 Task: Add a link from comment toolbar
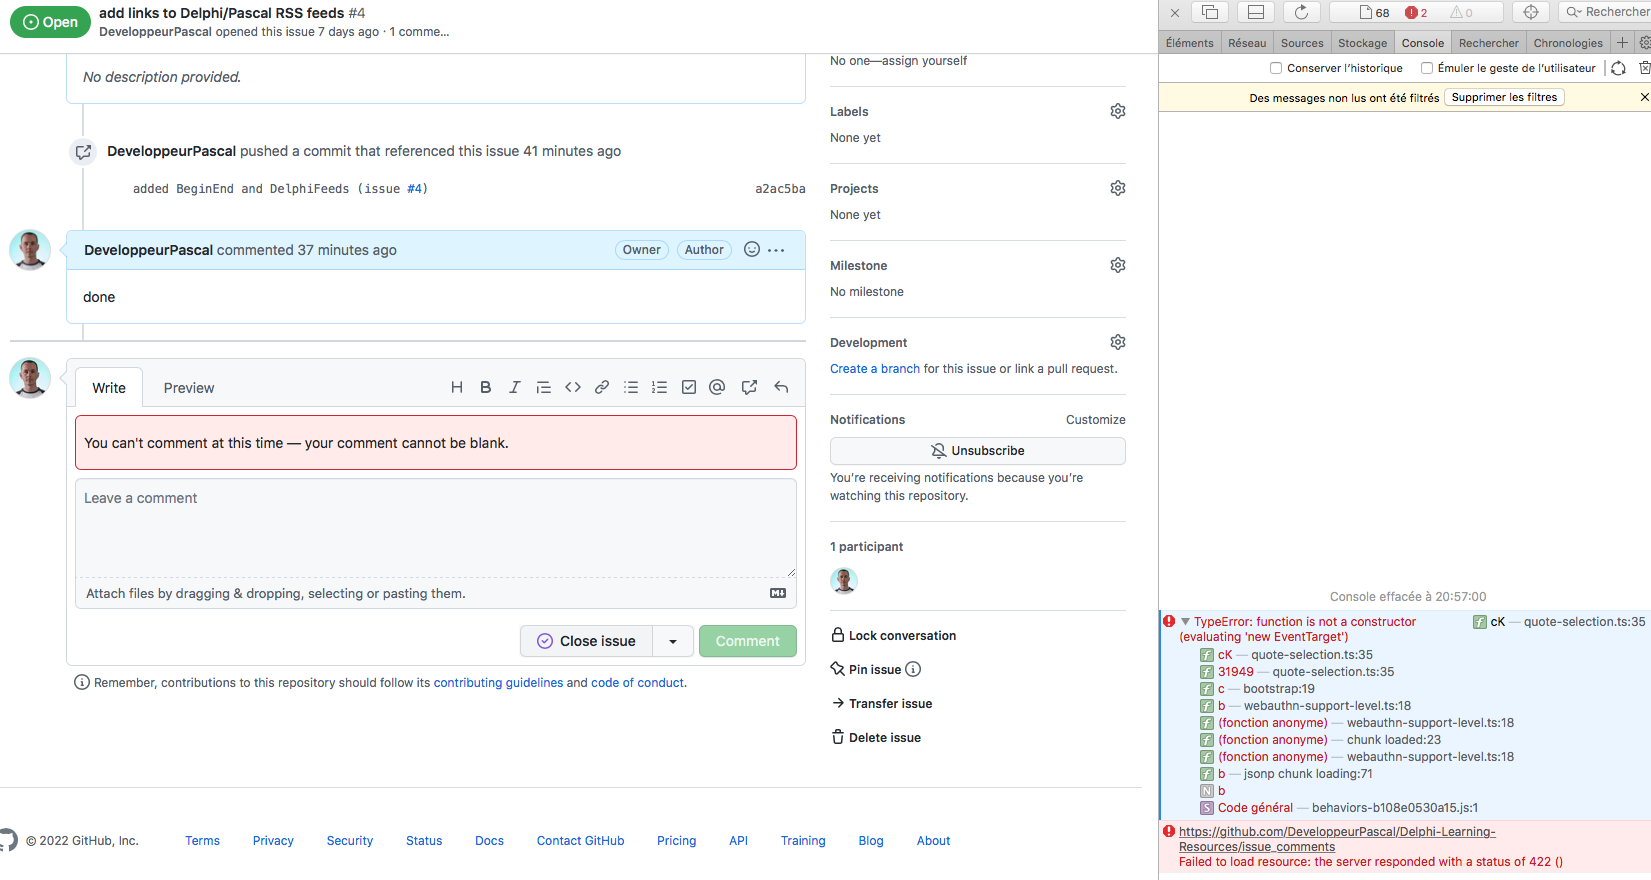tap(602, 388)
